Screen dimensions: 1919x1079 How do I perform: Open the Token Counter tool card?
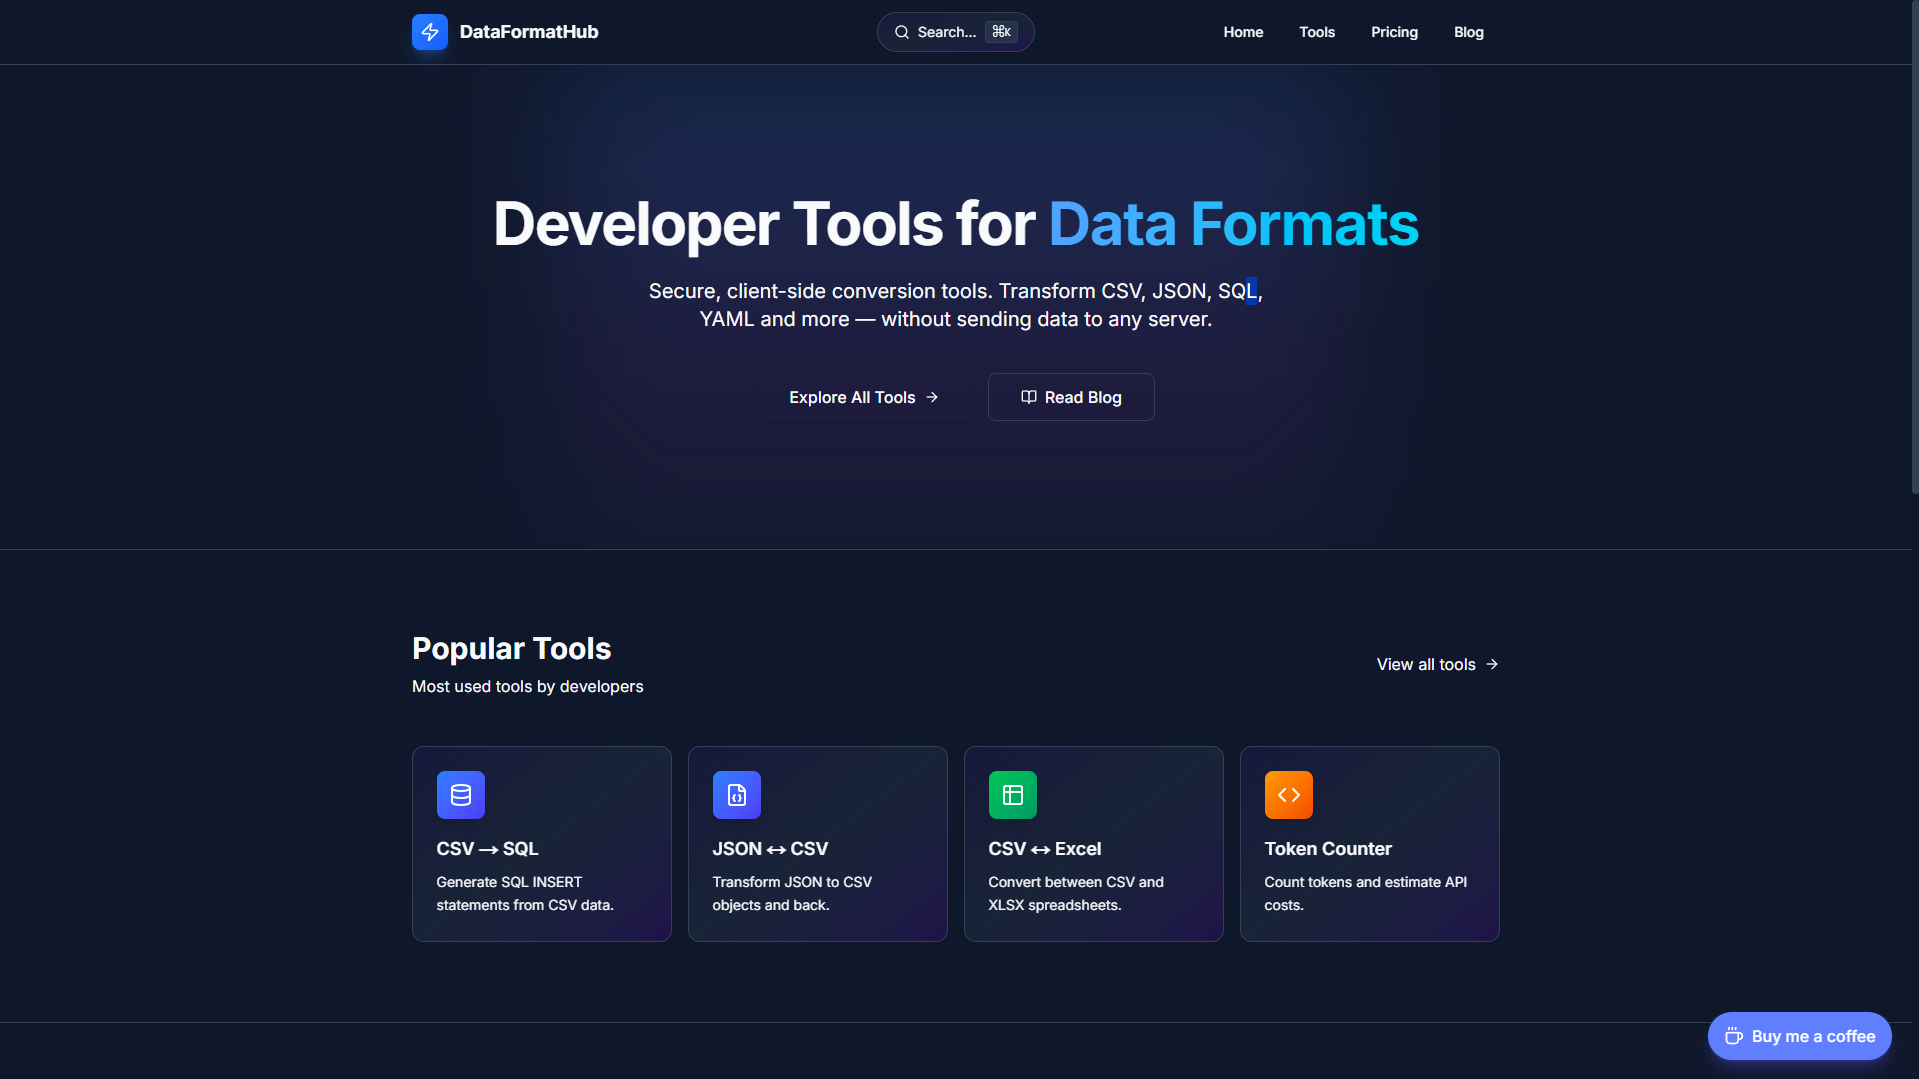coord(1369,843)
